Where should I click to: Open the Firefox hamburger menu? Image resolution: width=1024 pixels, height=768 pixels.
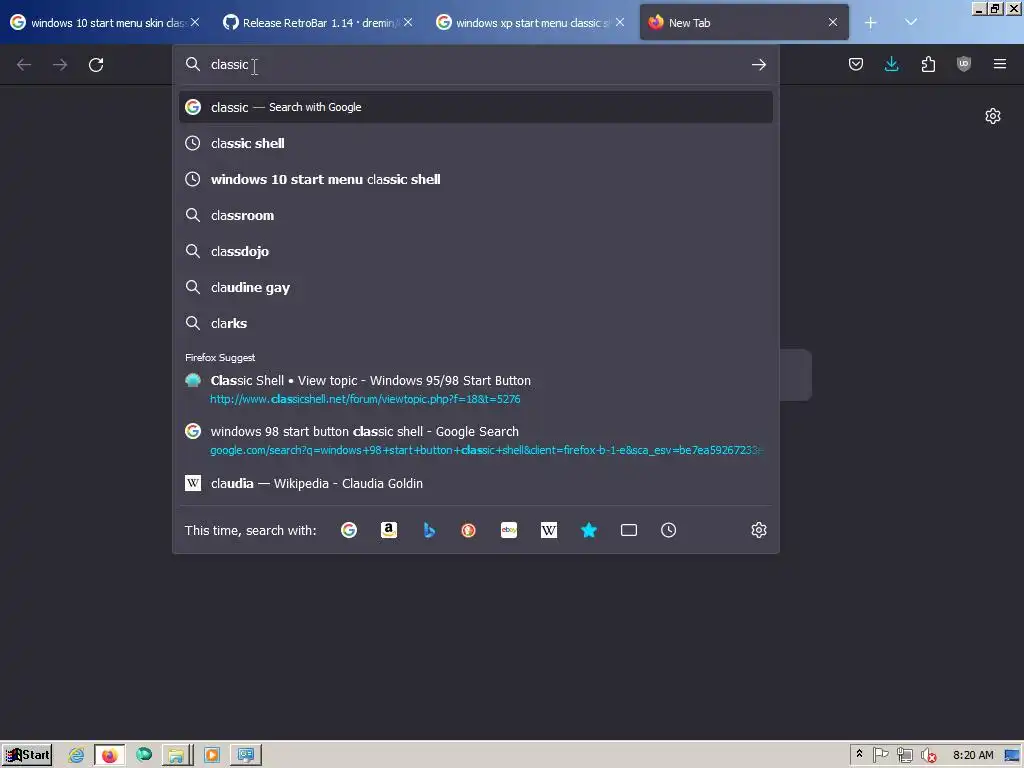[999, 64]
